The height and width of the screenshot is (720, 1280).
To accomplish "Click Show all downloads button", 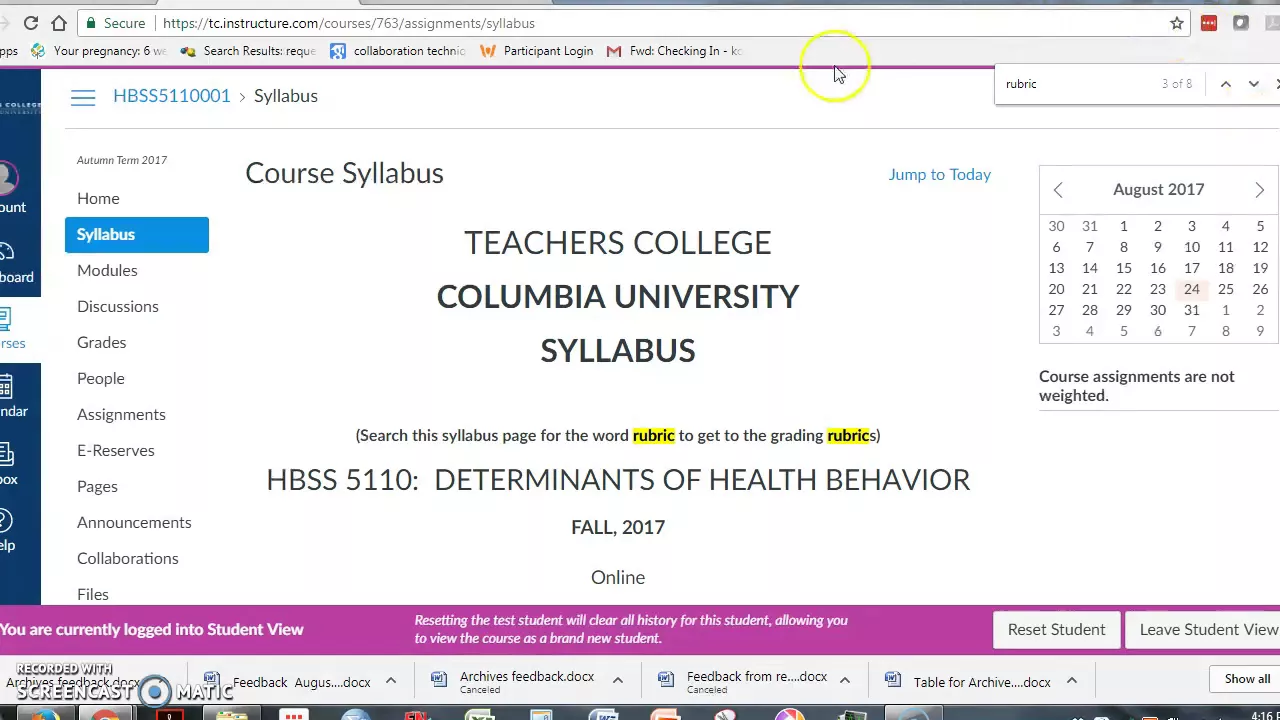I will point(1247,679).
